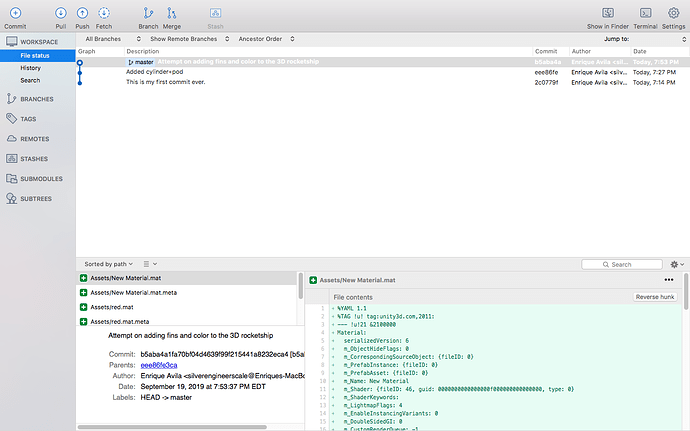Image resolution: width=690 pixels, height=431 pixels.
Task: Select commit 'This is my first commit ever.'
Action: coord(382,82)
